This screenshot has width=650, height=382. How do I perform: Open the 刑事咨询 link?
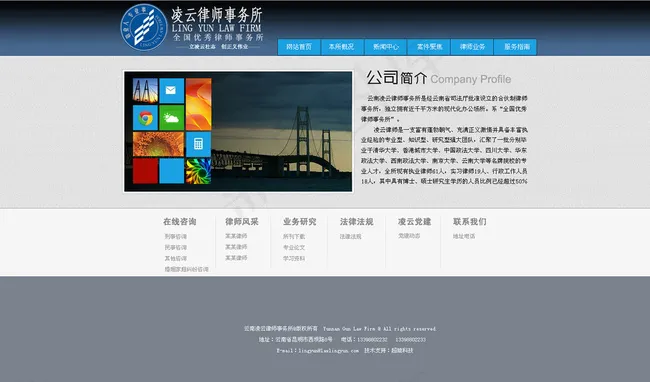tap(175, 237)
